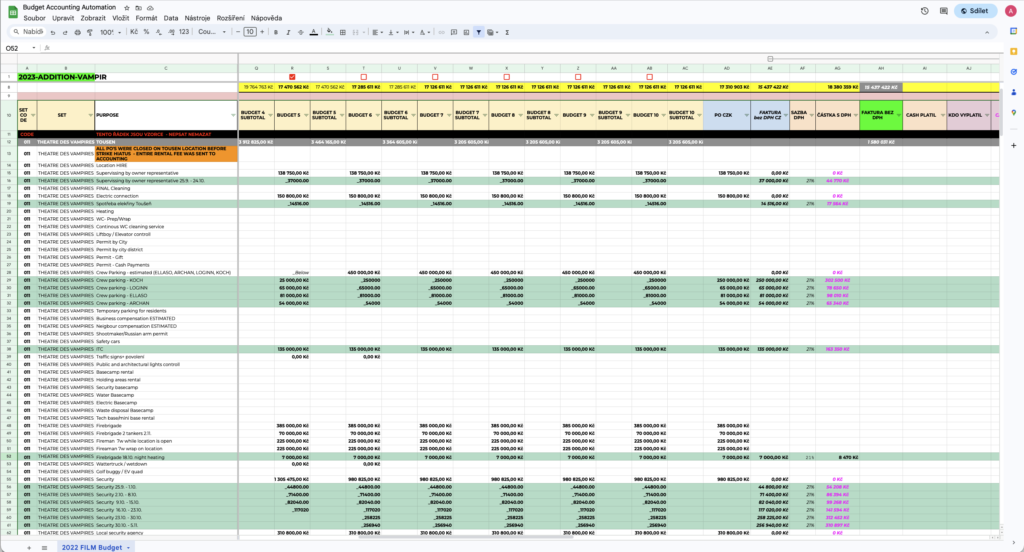Toggle the active filter icon

pos(478,32)
